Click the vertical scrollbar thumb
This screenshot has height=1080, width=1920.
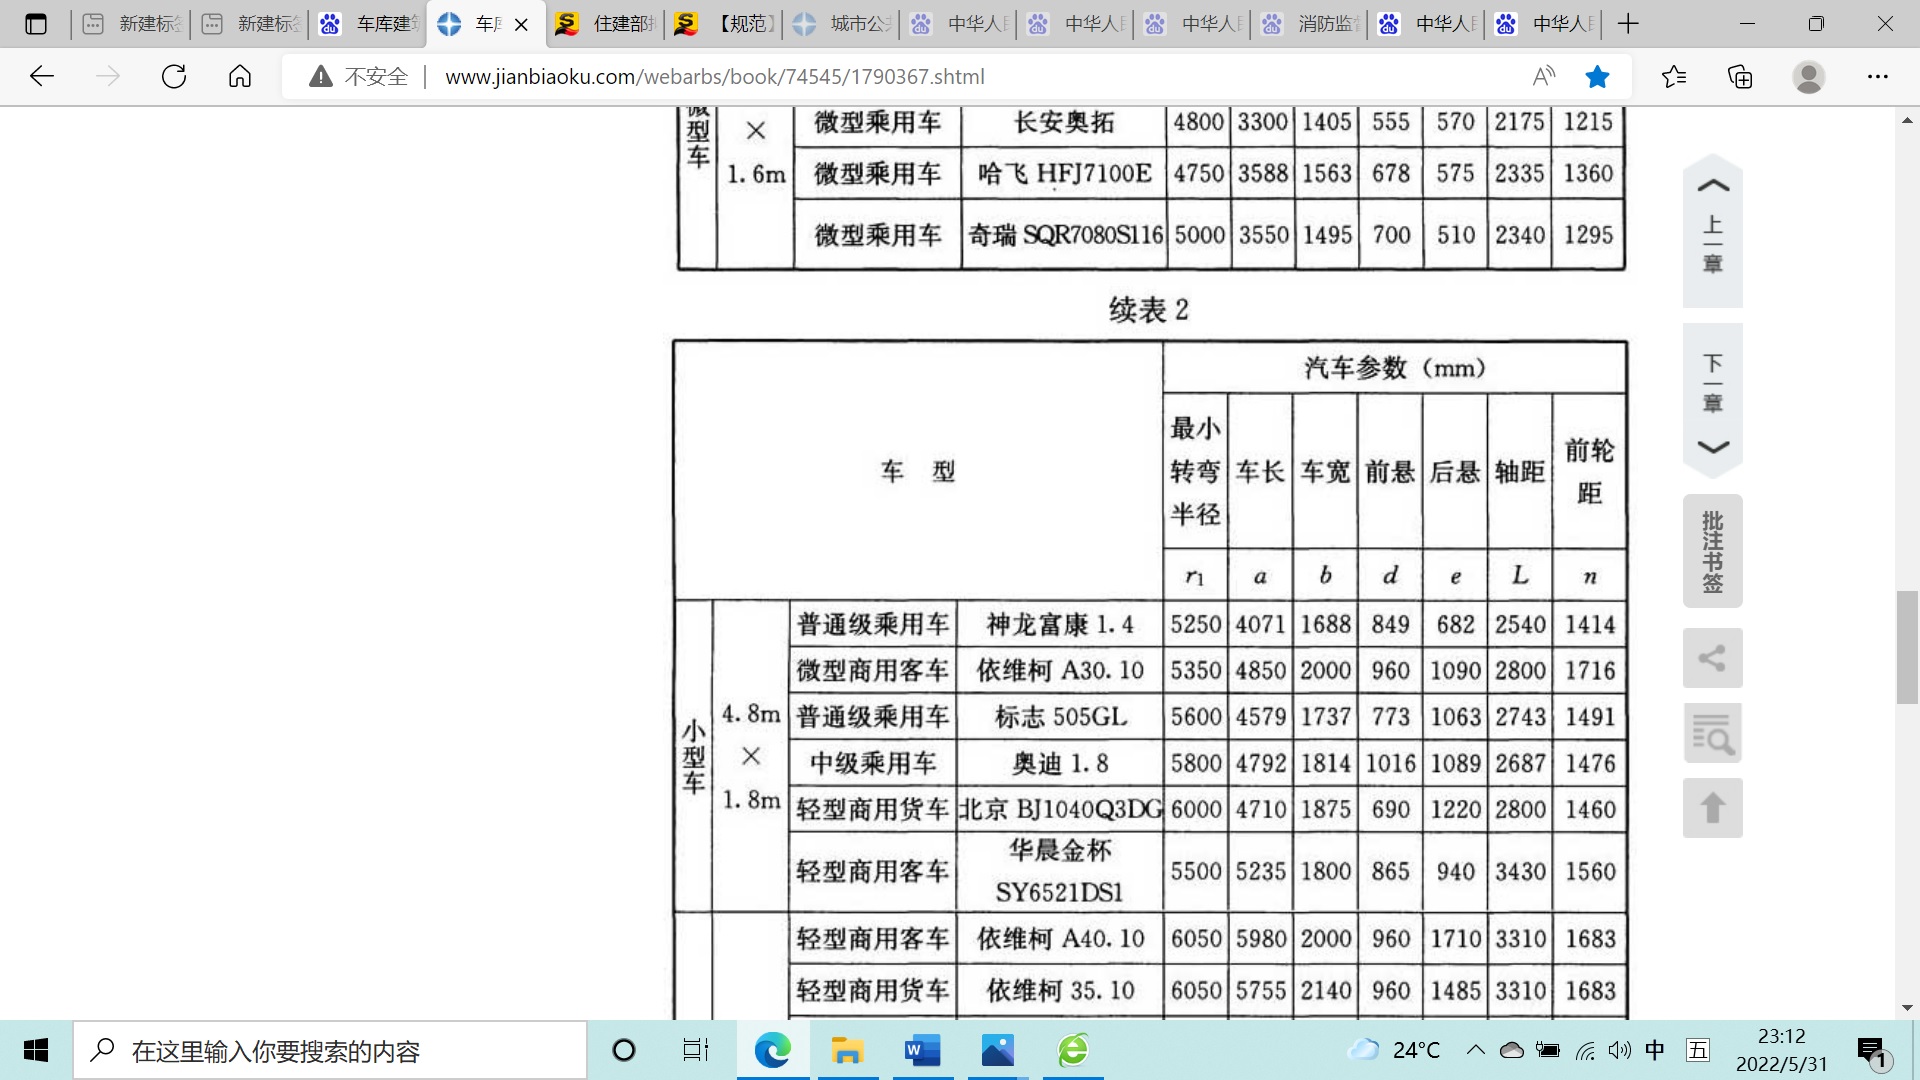pyautogui.click(x=1907, y=648)
